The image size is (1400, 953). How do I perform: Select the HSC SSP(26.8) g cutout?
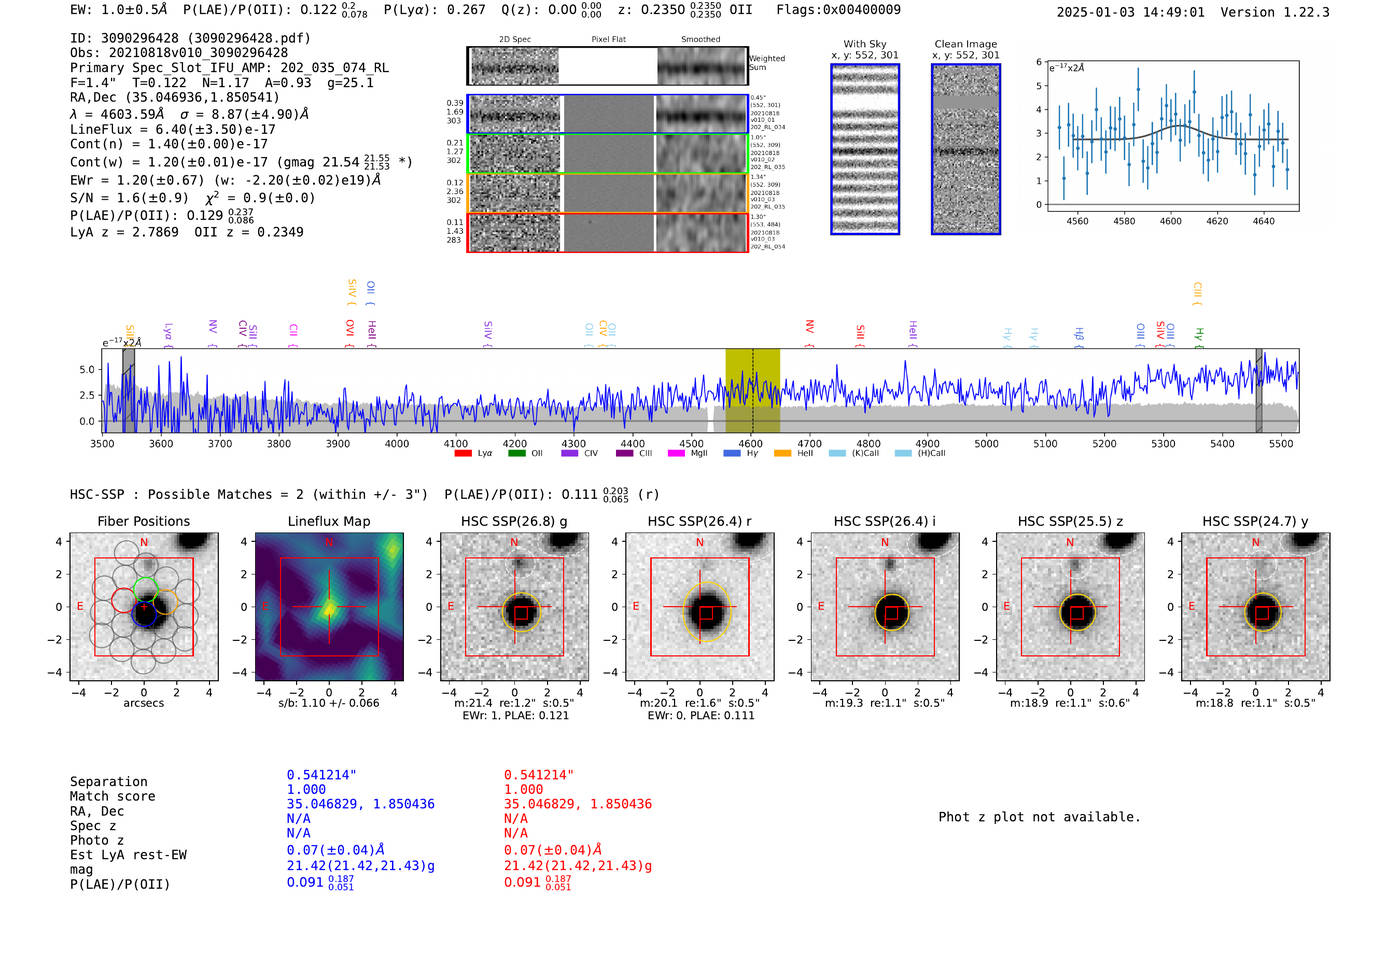pyautogui.click(x=514, y=606)
